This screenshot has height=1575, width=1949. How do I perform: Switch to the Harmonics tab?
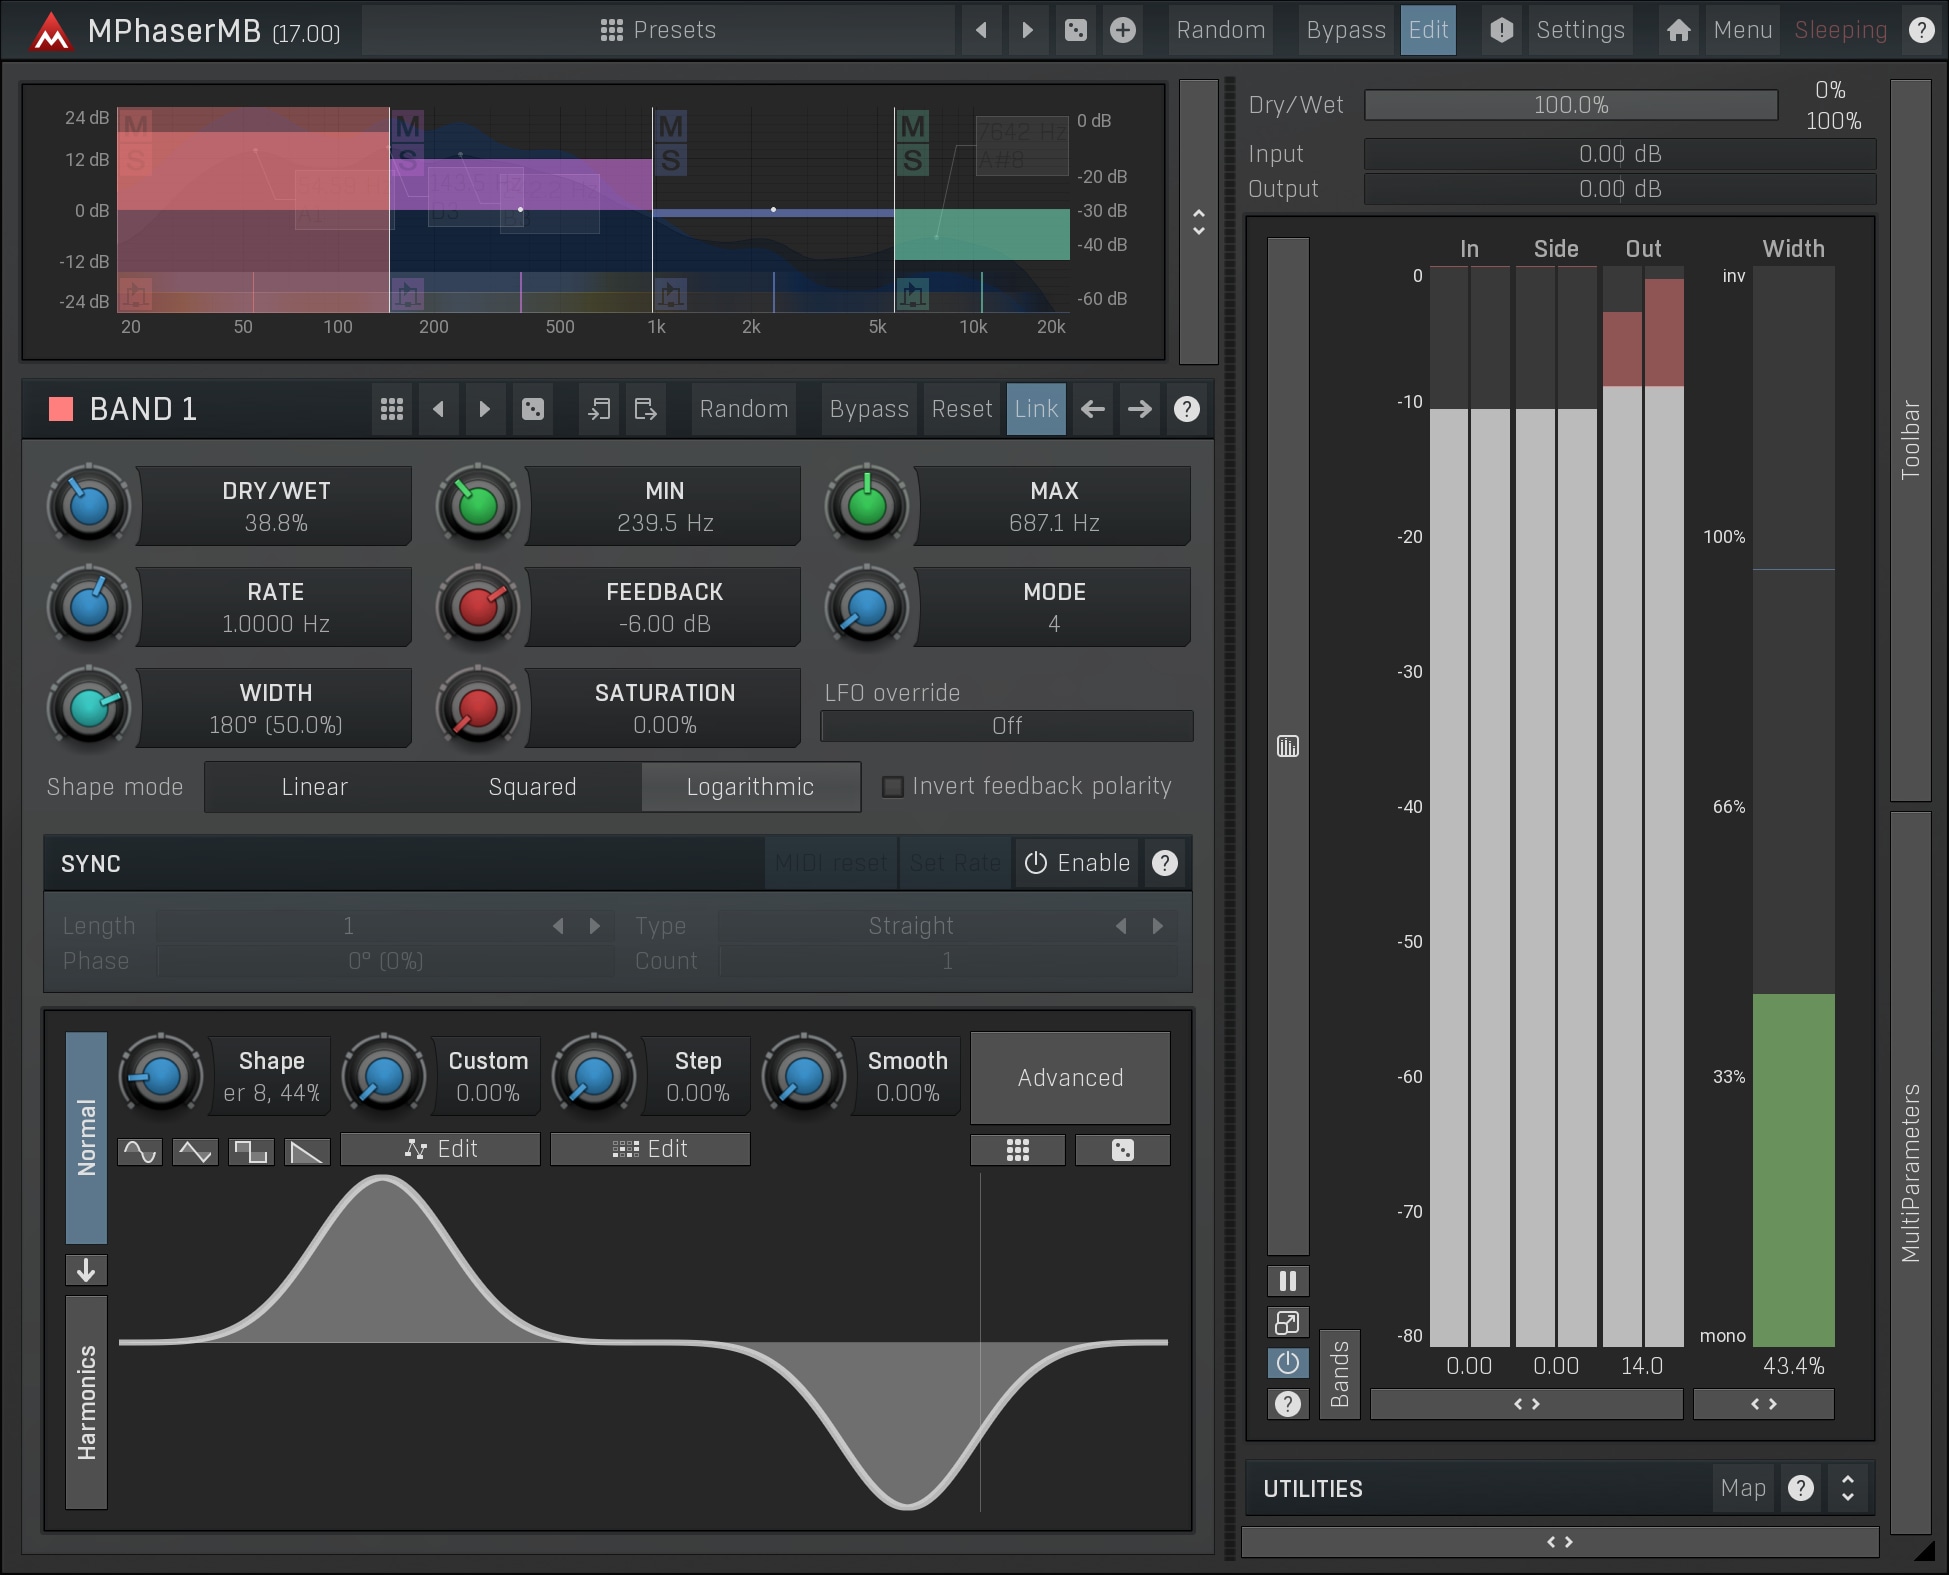click(87, 1402)
